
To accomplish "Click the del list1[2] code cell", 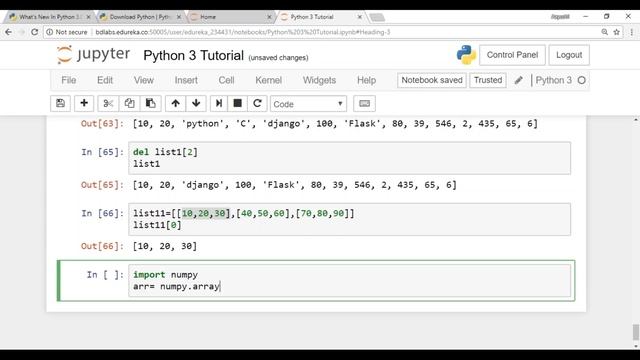I will [x=349, y=158].
